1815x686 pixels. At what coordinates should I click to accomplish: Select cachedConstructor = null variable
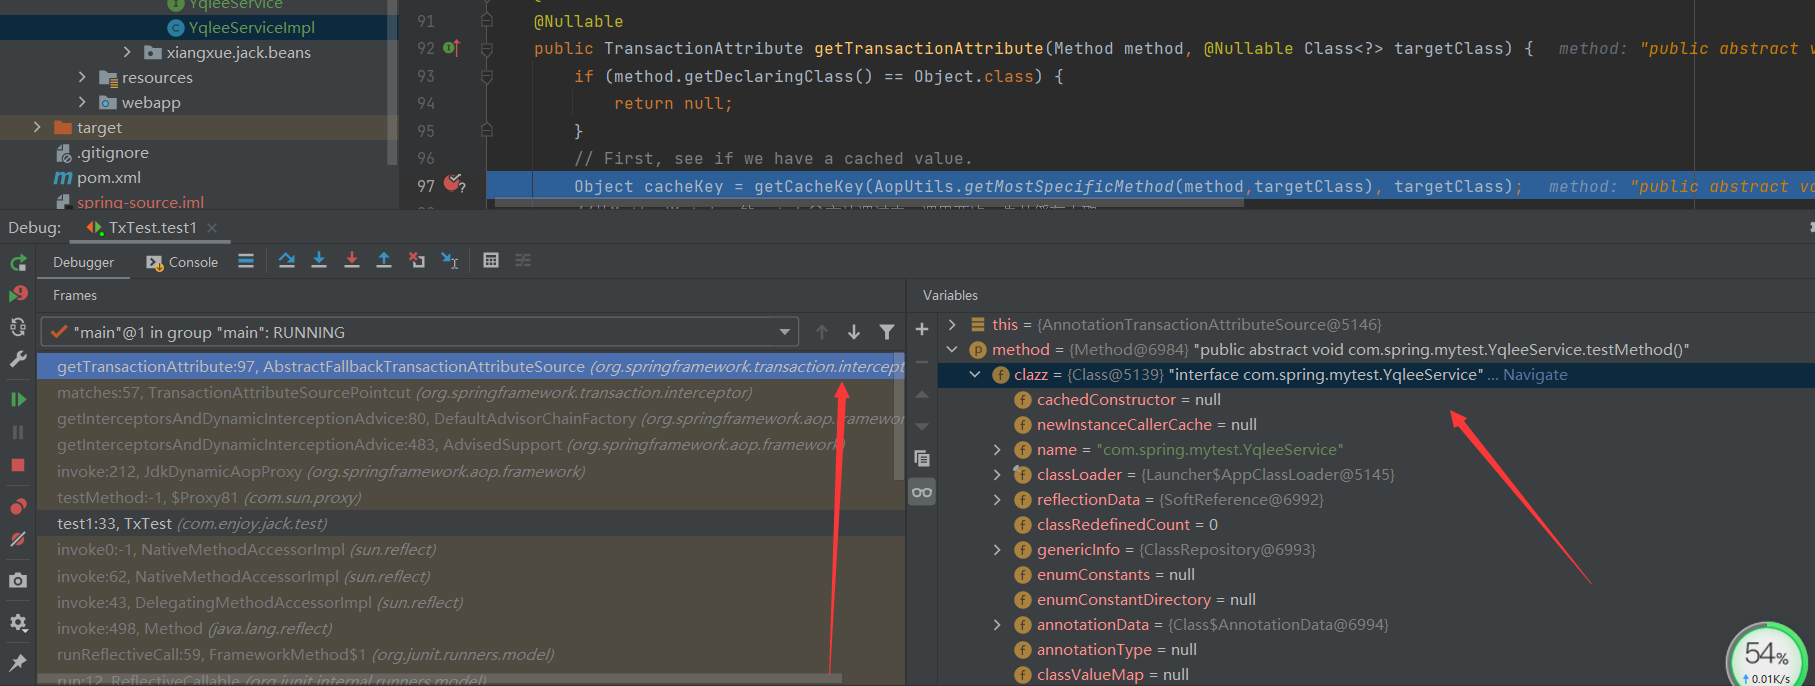(x=1128, y=399)
